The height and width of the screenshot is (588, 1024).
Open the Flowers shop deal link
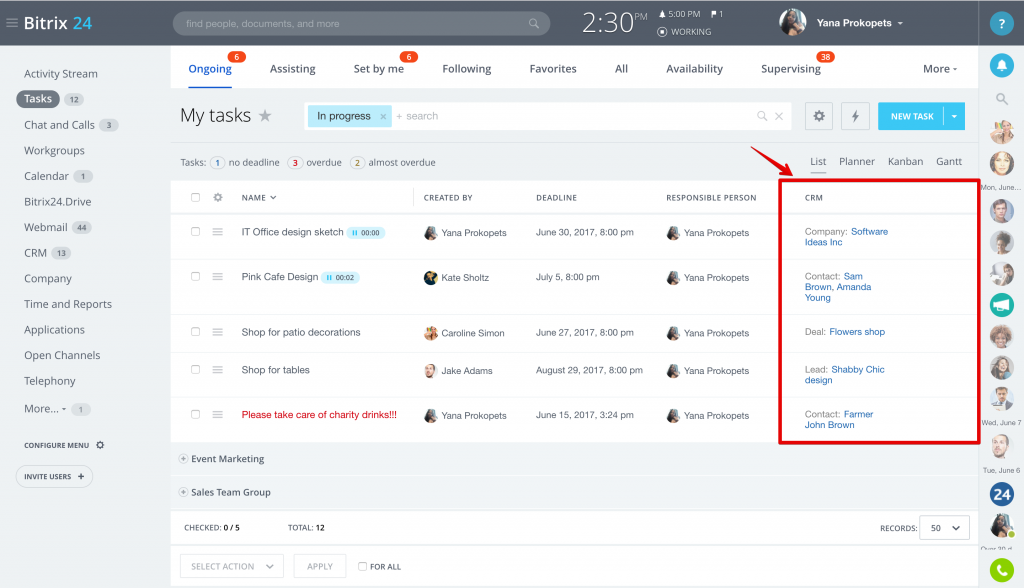(857, 332)
